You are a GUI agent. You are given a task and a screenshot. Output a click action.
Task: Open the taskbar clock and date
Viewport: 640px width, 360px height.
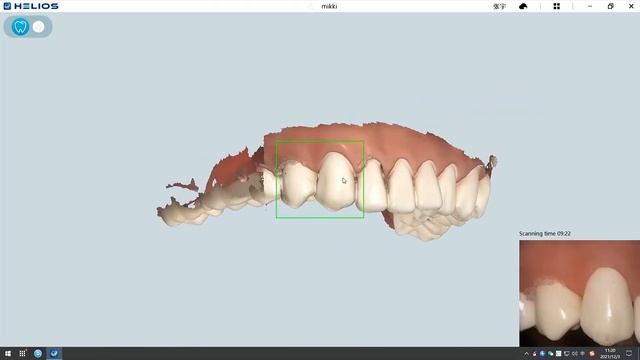pos(610,353)
